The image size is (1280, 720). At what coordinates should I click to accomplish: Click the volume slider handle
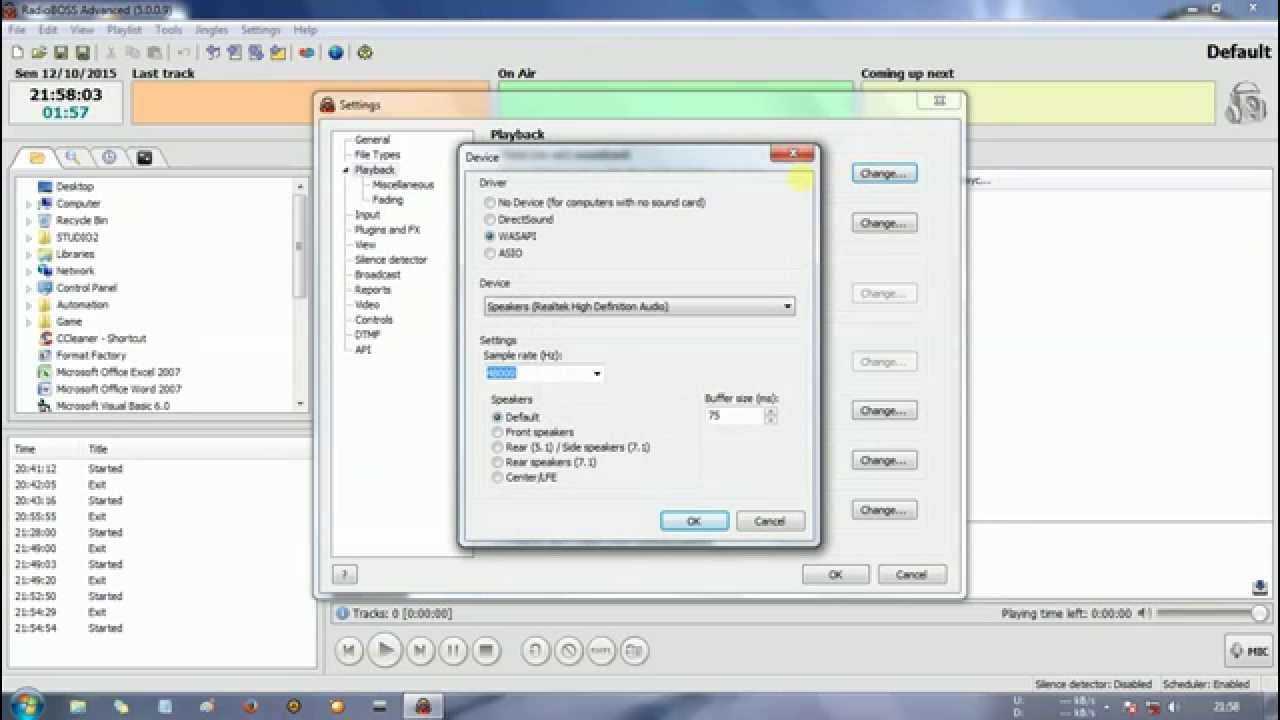click(1259, 613)
